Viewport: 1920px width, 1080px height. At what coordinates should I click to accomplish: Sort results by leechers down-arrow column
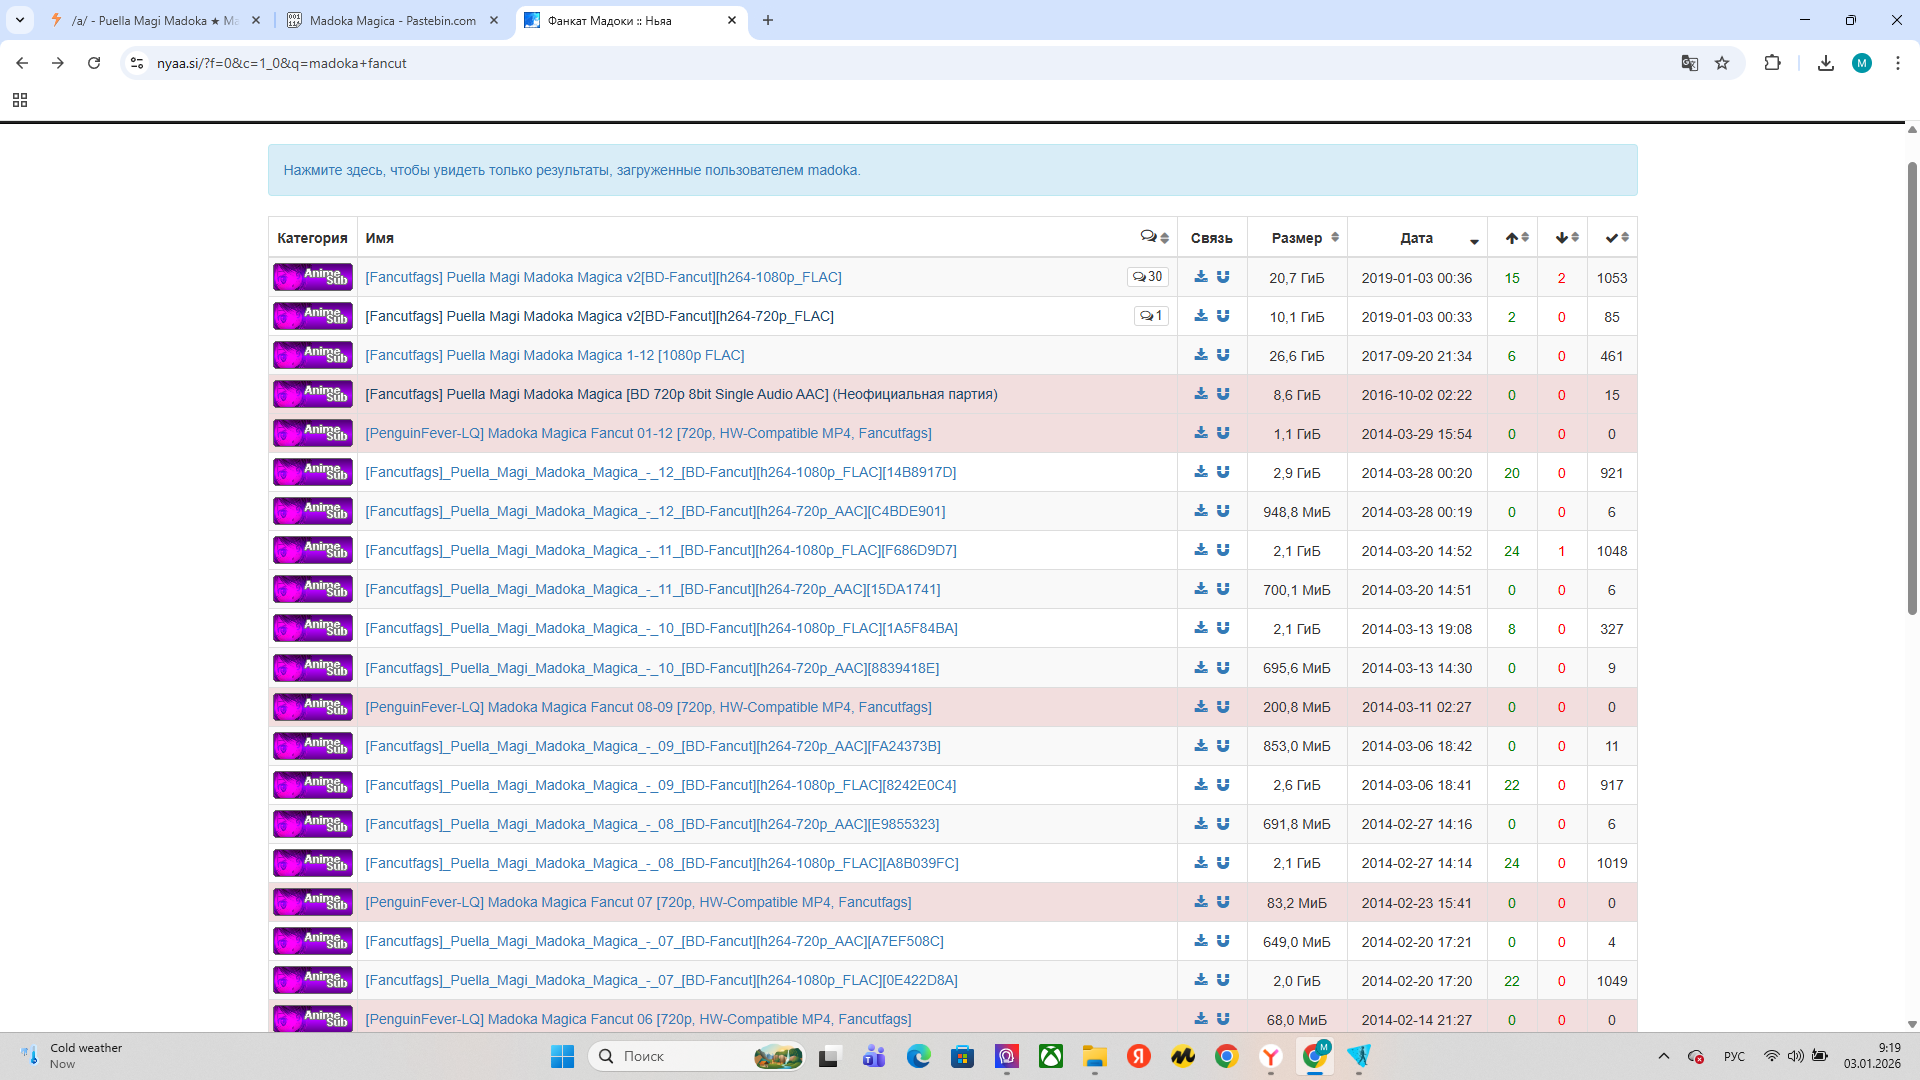pyautogui.click(x=1566, y=238)
